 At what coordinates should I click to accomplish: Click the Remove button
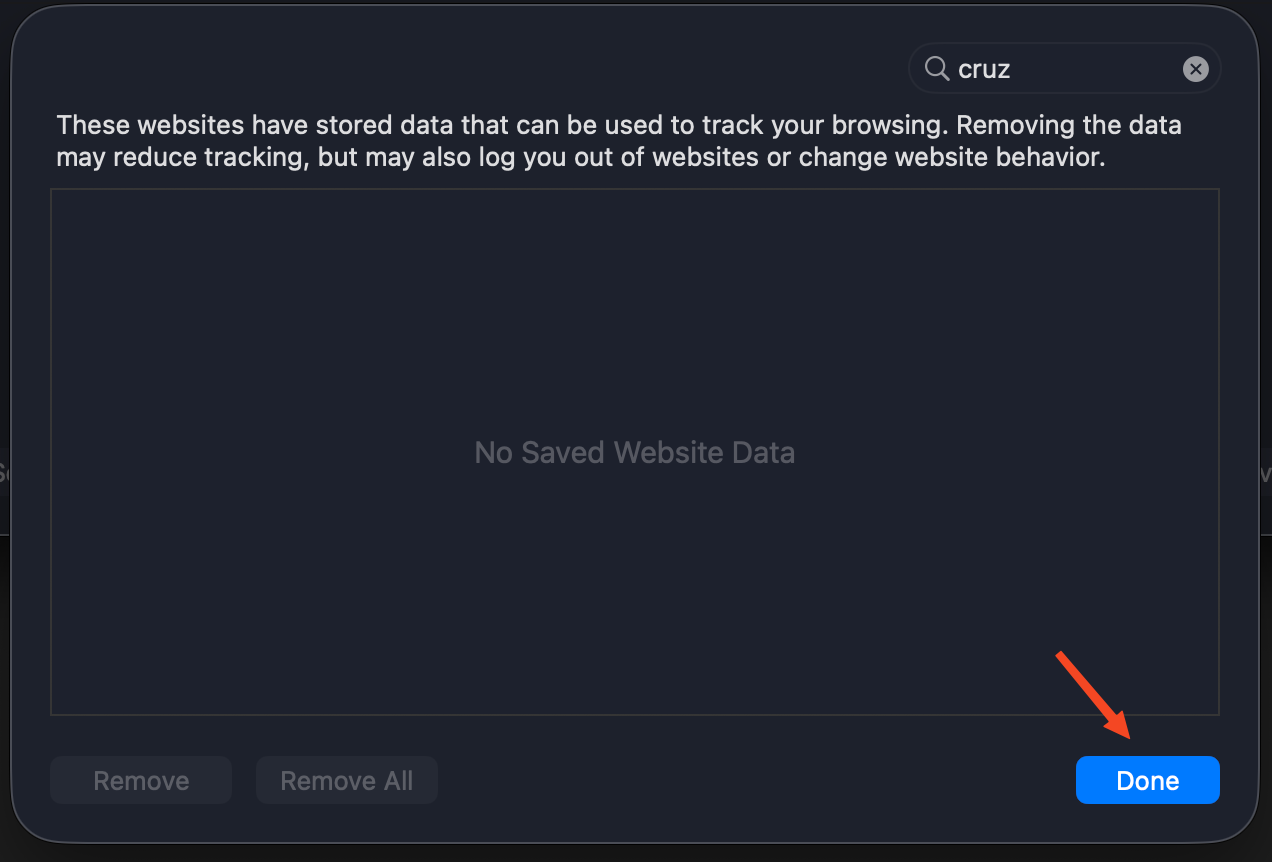(141, 780)
